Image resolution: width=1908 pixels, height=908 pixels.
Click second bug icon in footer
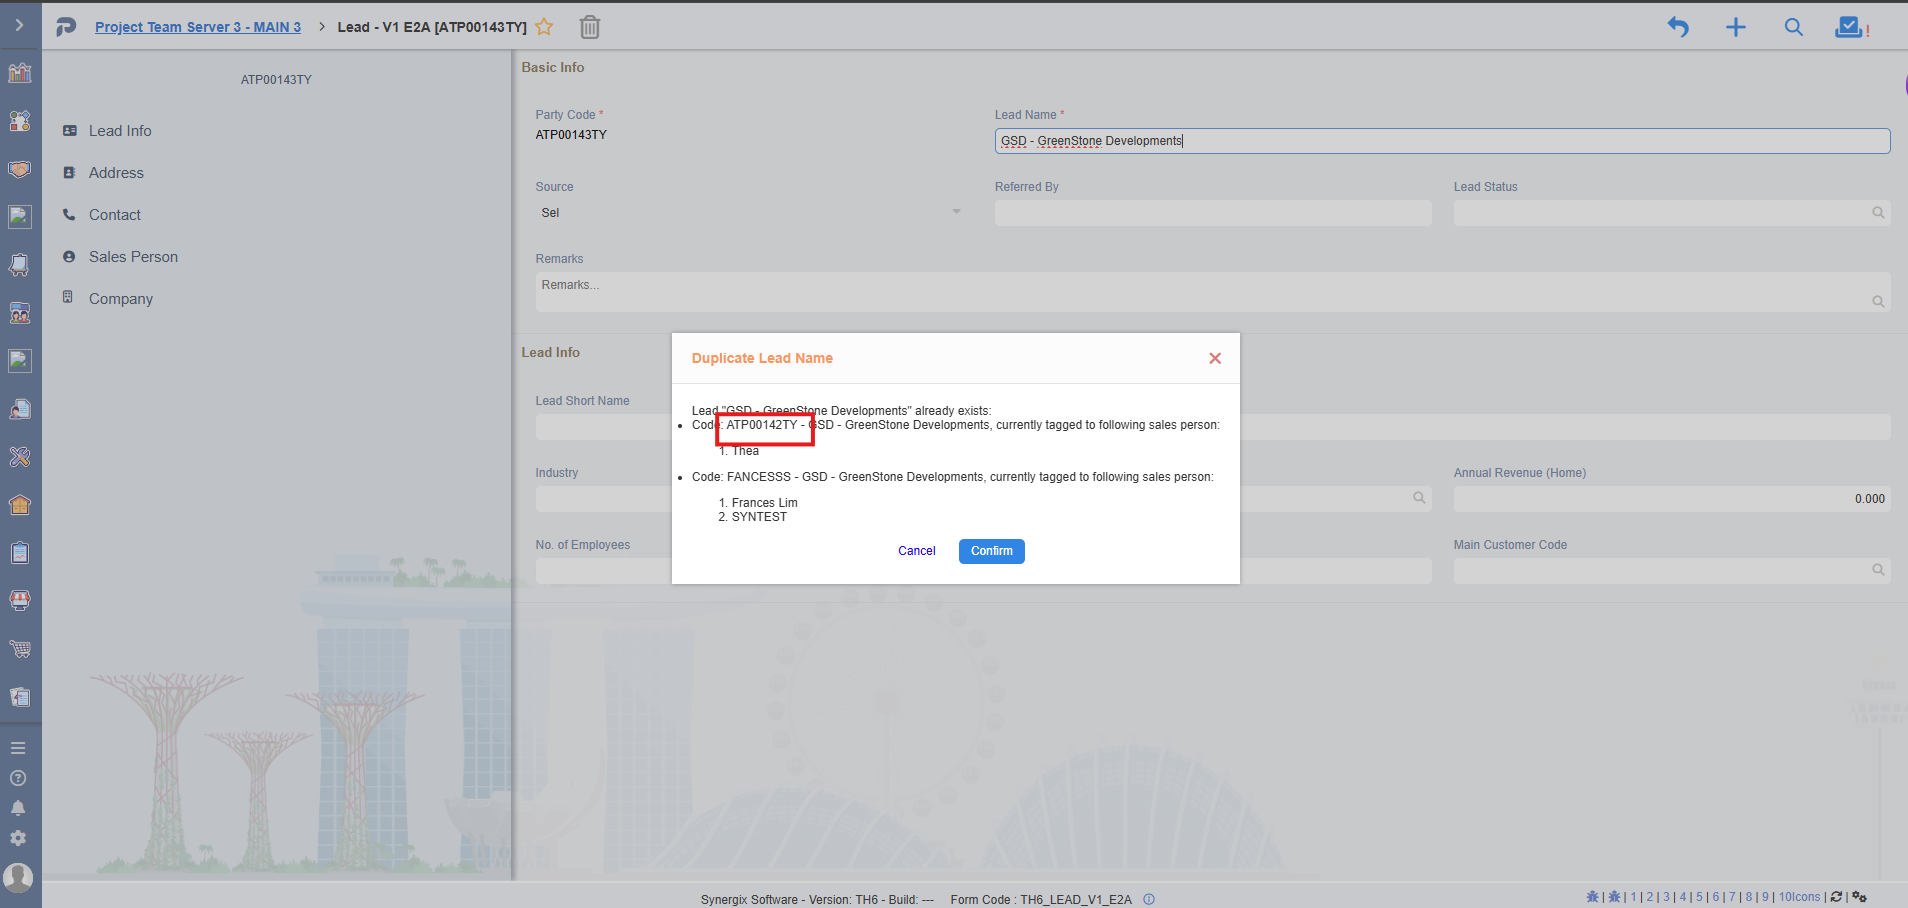(1614, 897)
